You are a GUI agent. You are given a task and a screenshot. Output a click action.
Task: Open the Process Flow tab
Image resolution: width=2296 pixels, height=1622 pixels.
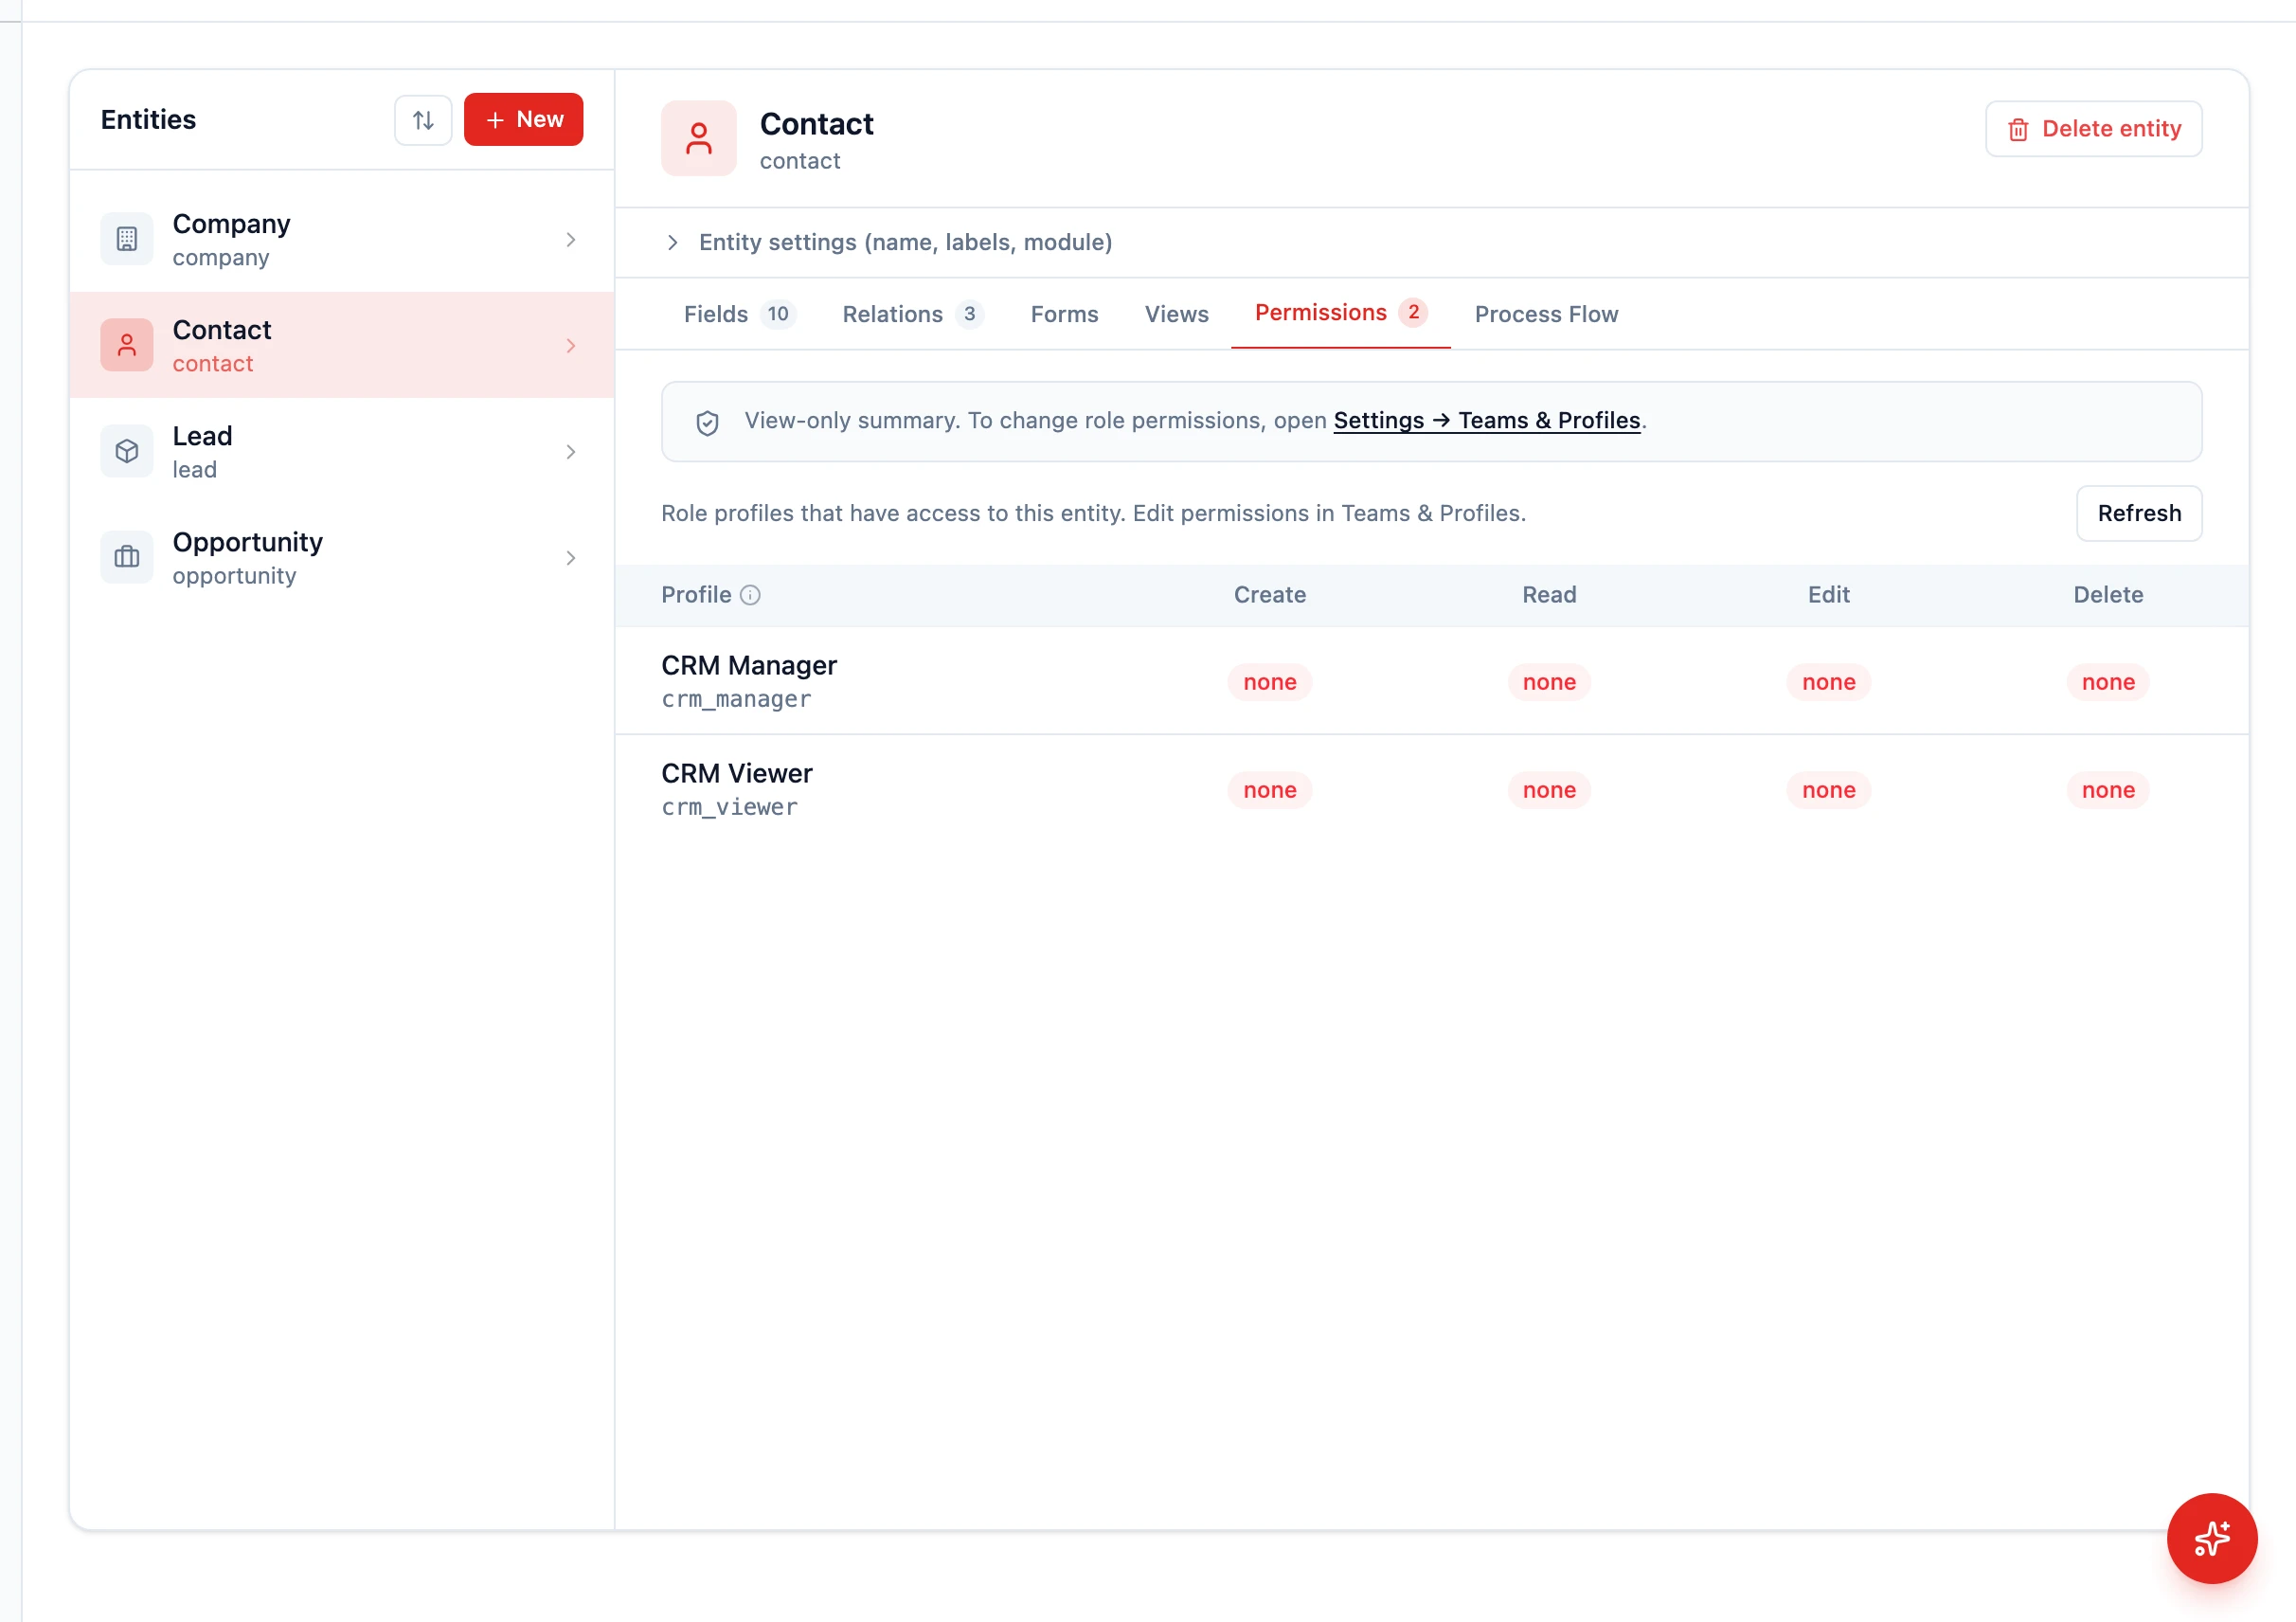(1546, 314)
